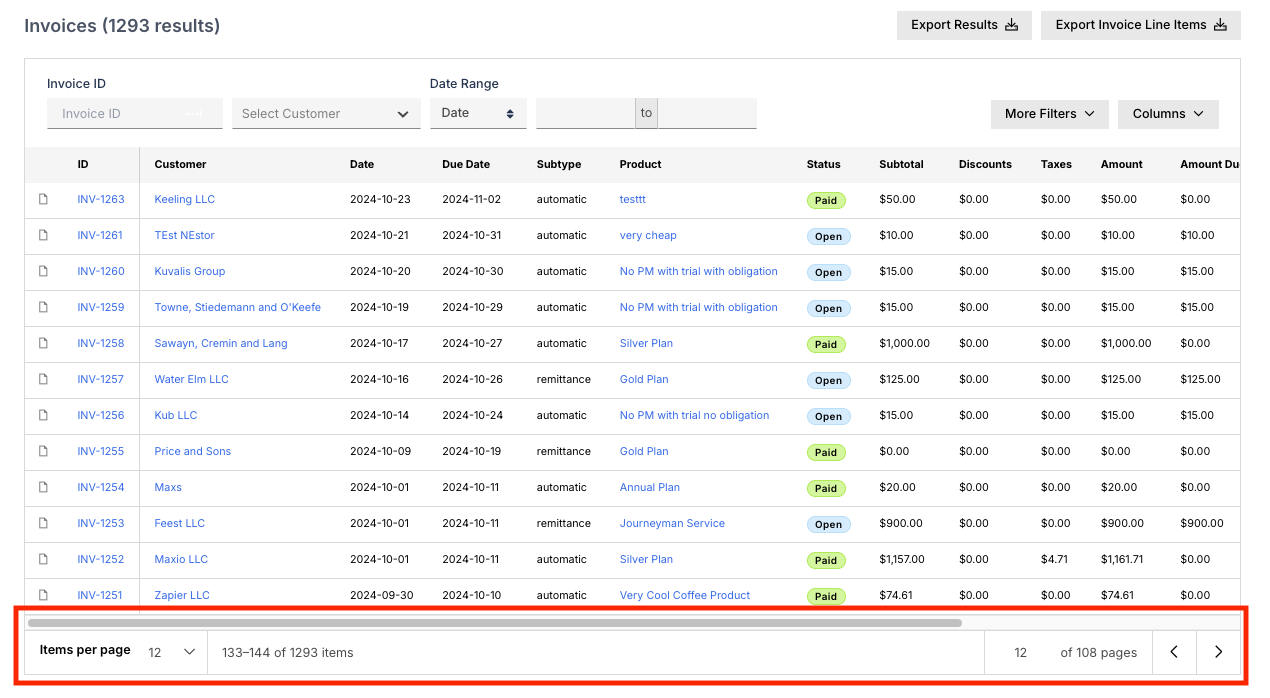
Task: Open document icon for INV-1251 row
Action: [43, 595]
